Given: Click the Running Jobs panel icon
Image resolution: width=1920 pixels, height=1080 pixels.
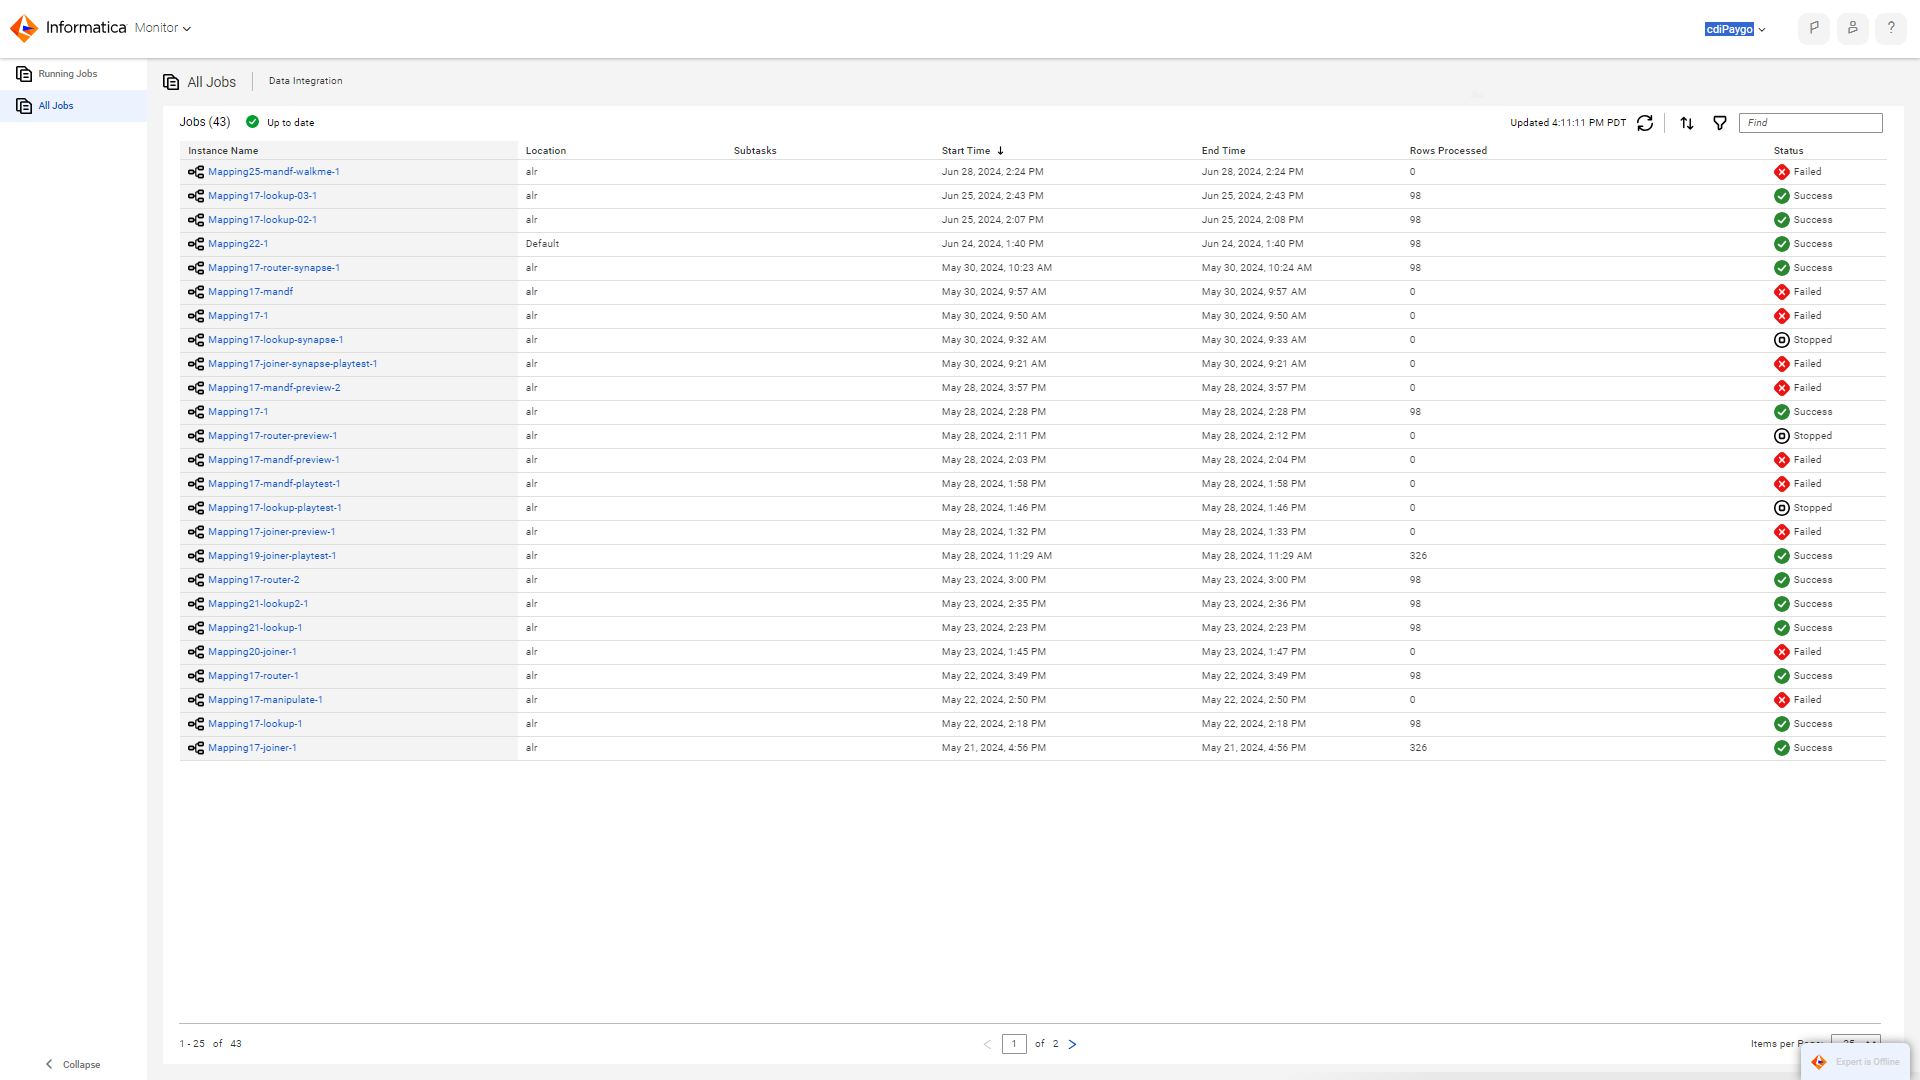Looking at the screenshot, I should coord(24,73).
